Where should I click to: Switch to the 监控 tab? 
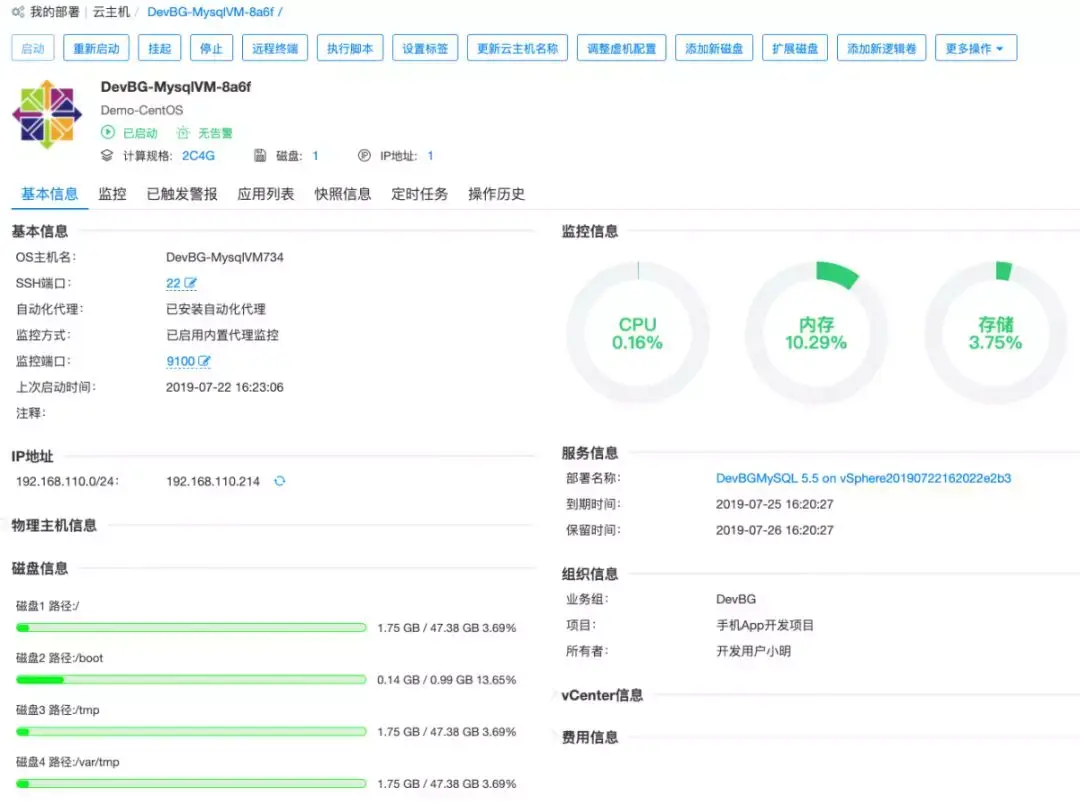pos(112,194)
